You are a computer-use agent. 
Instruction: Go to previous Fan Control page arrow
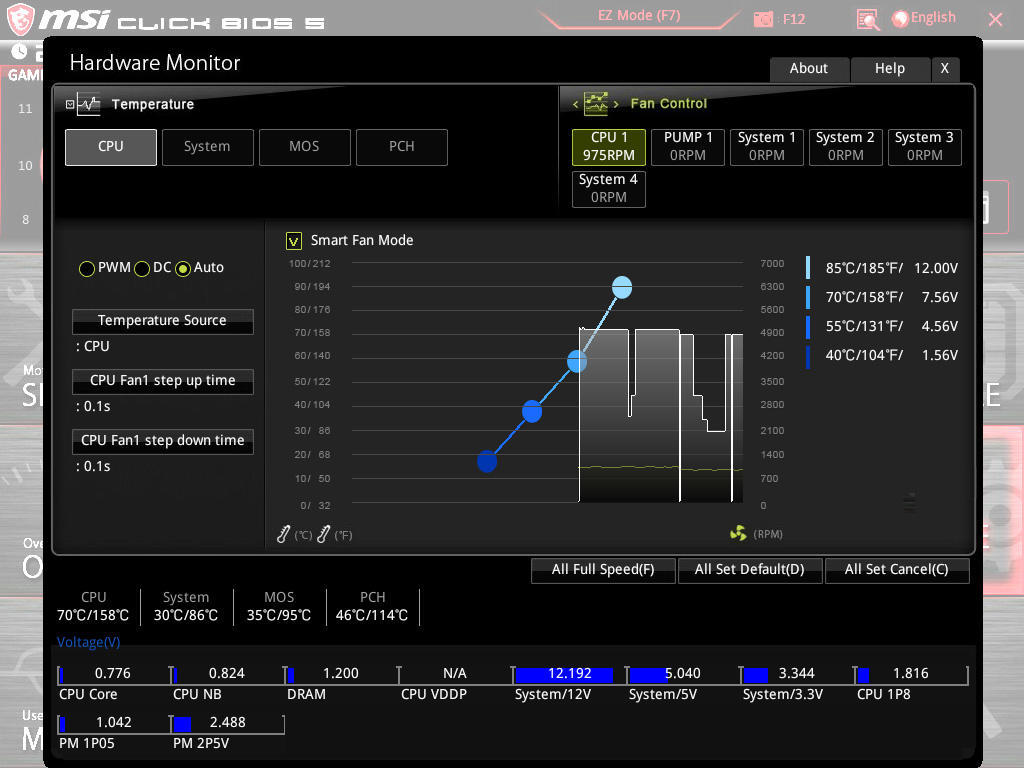(575, 104)
